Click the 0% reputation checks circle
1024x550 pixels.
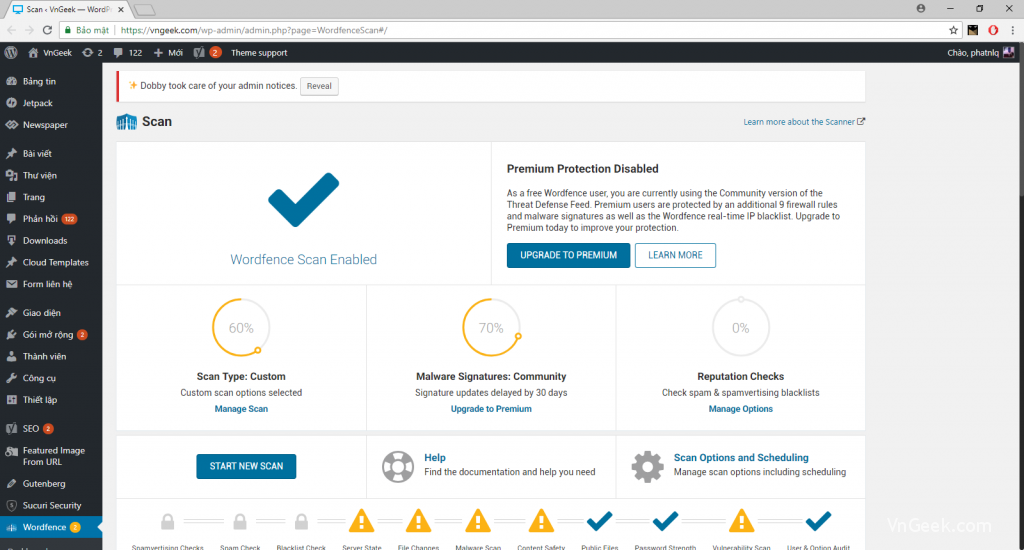coord(741,328)
